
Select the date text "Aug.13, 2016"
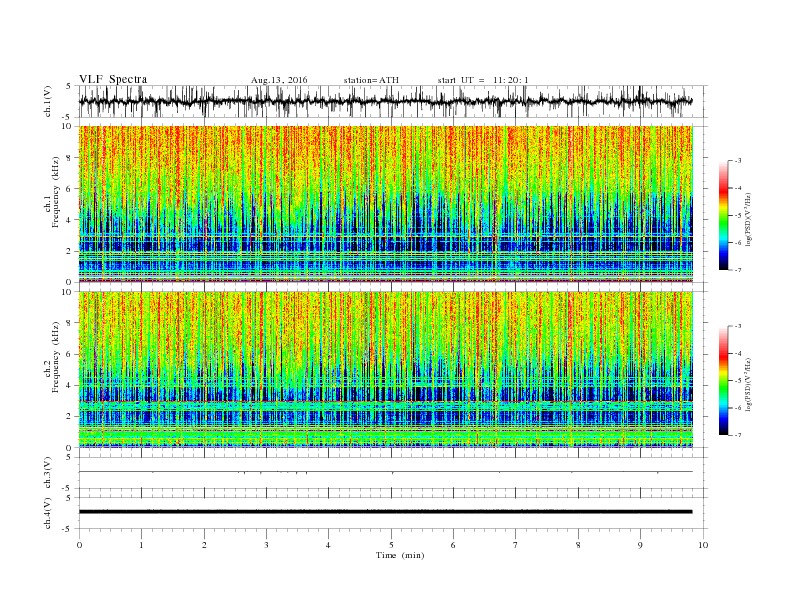(279, 80)
